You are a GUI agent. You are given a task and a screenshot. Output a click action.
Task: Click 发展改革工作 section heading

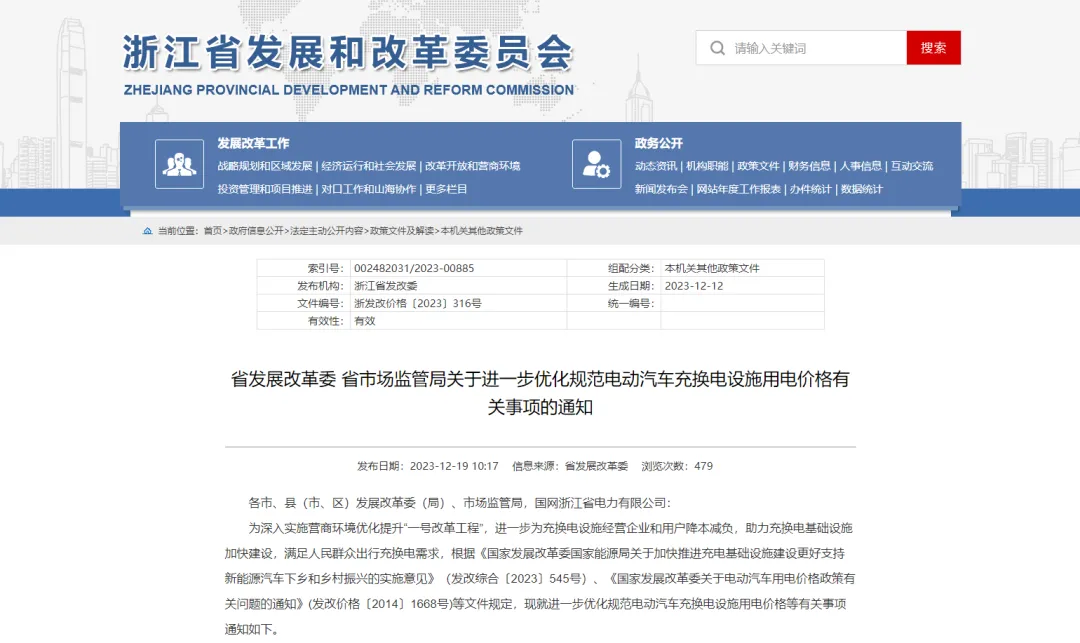tap(253, 143)
